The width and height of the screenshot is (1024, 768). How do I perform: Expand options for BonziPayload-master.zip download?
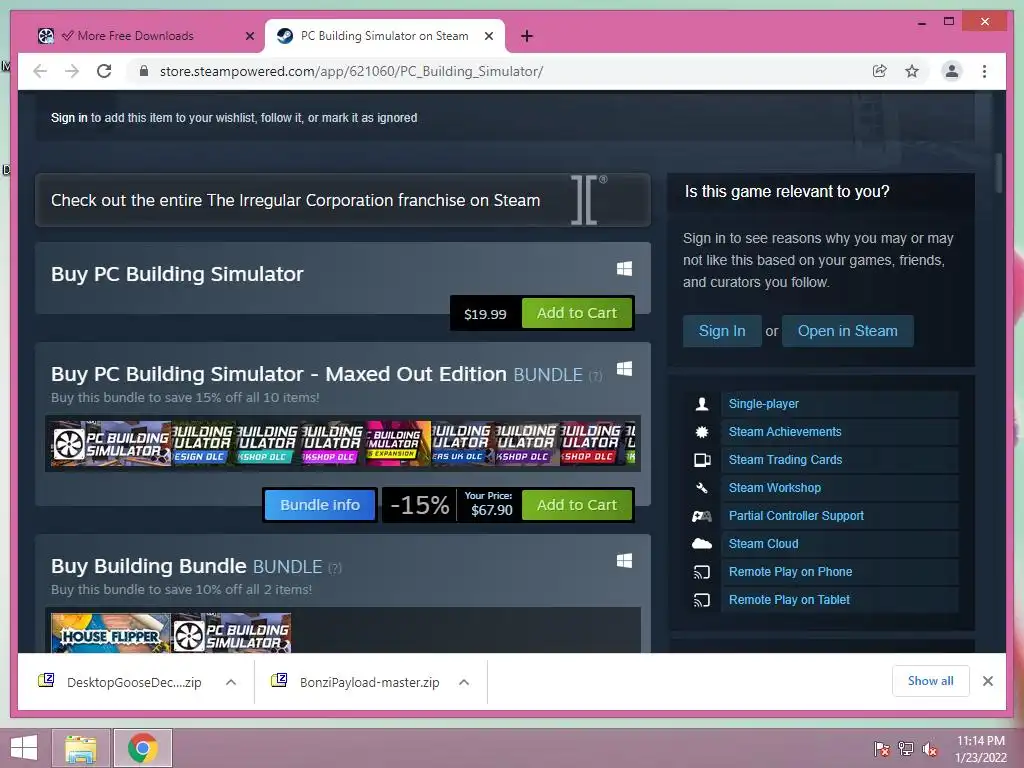click(x=464, y=682)
